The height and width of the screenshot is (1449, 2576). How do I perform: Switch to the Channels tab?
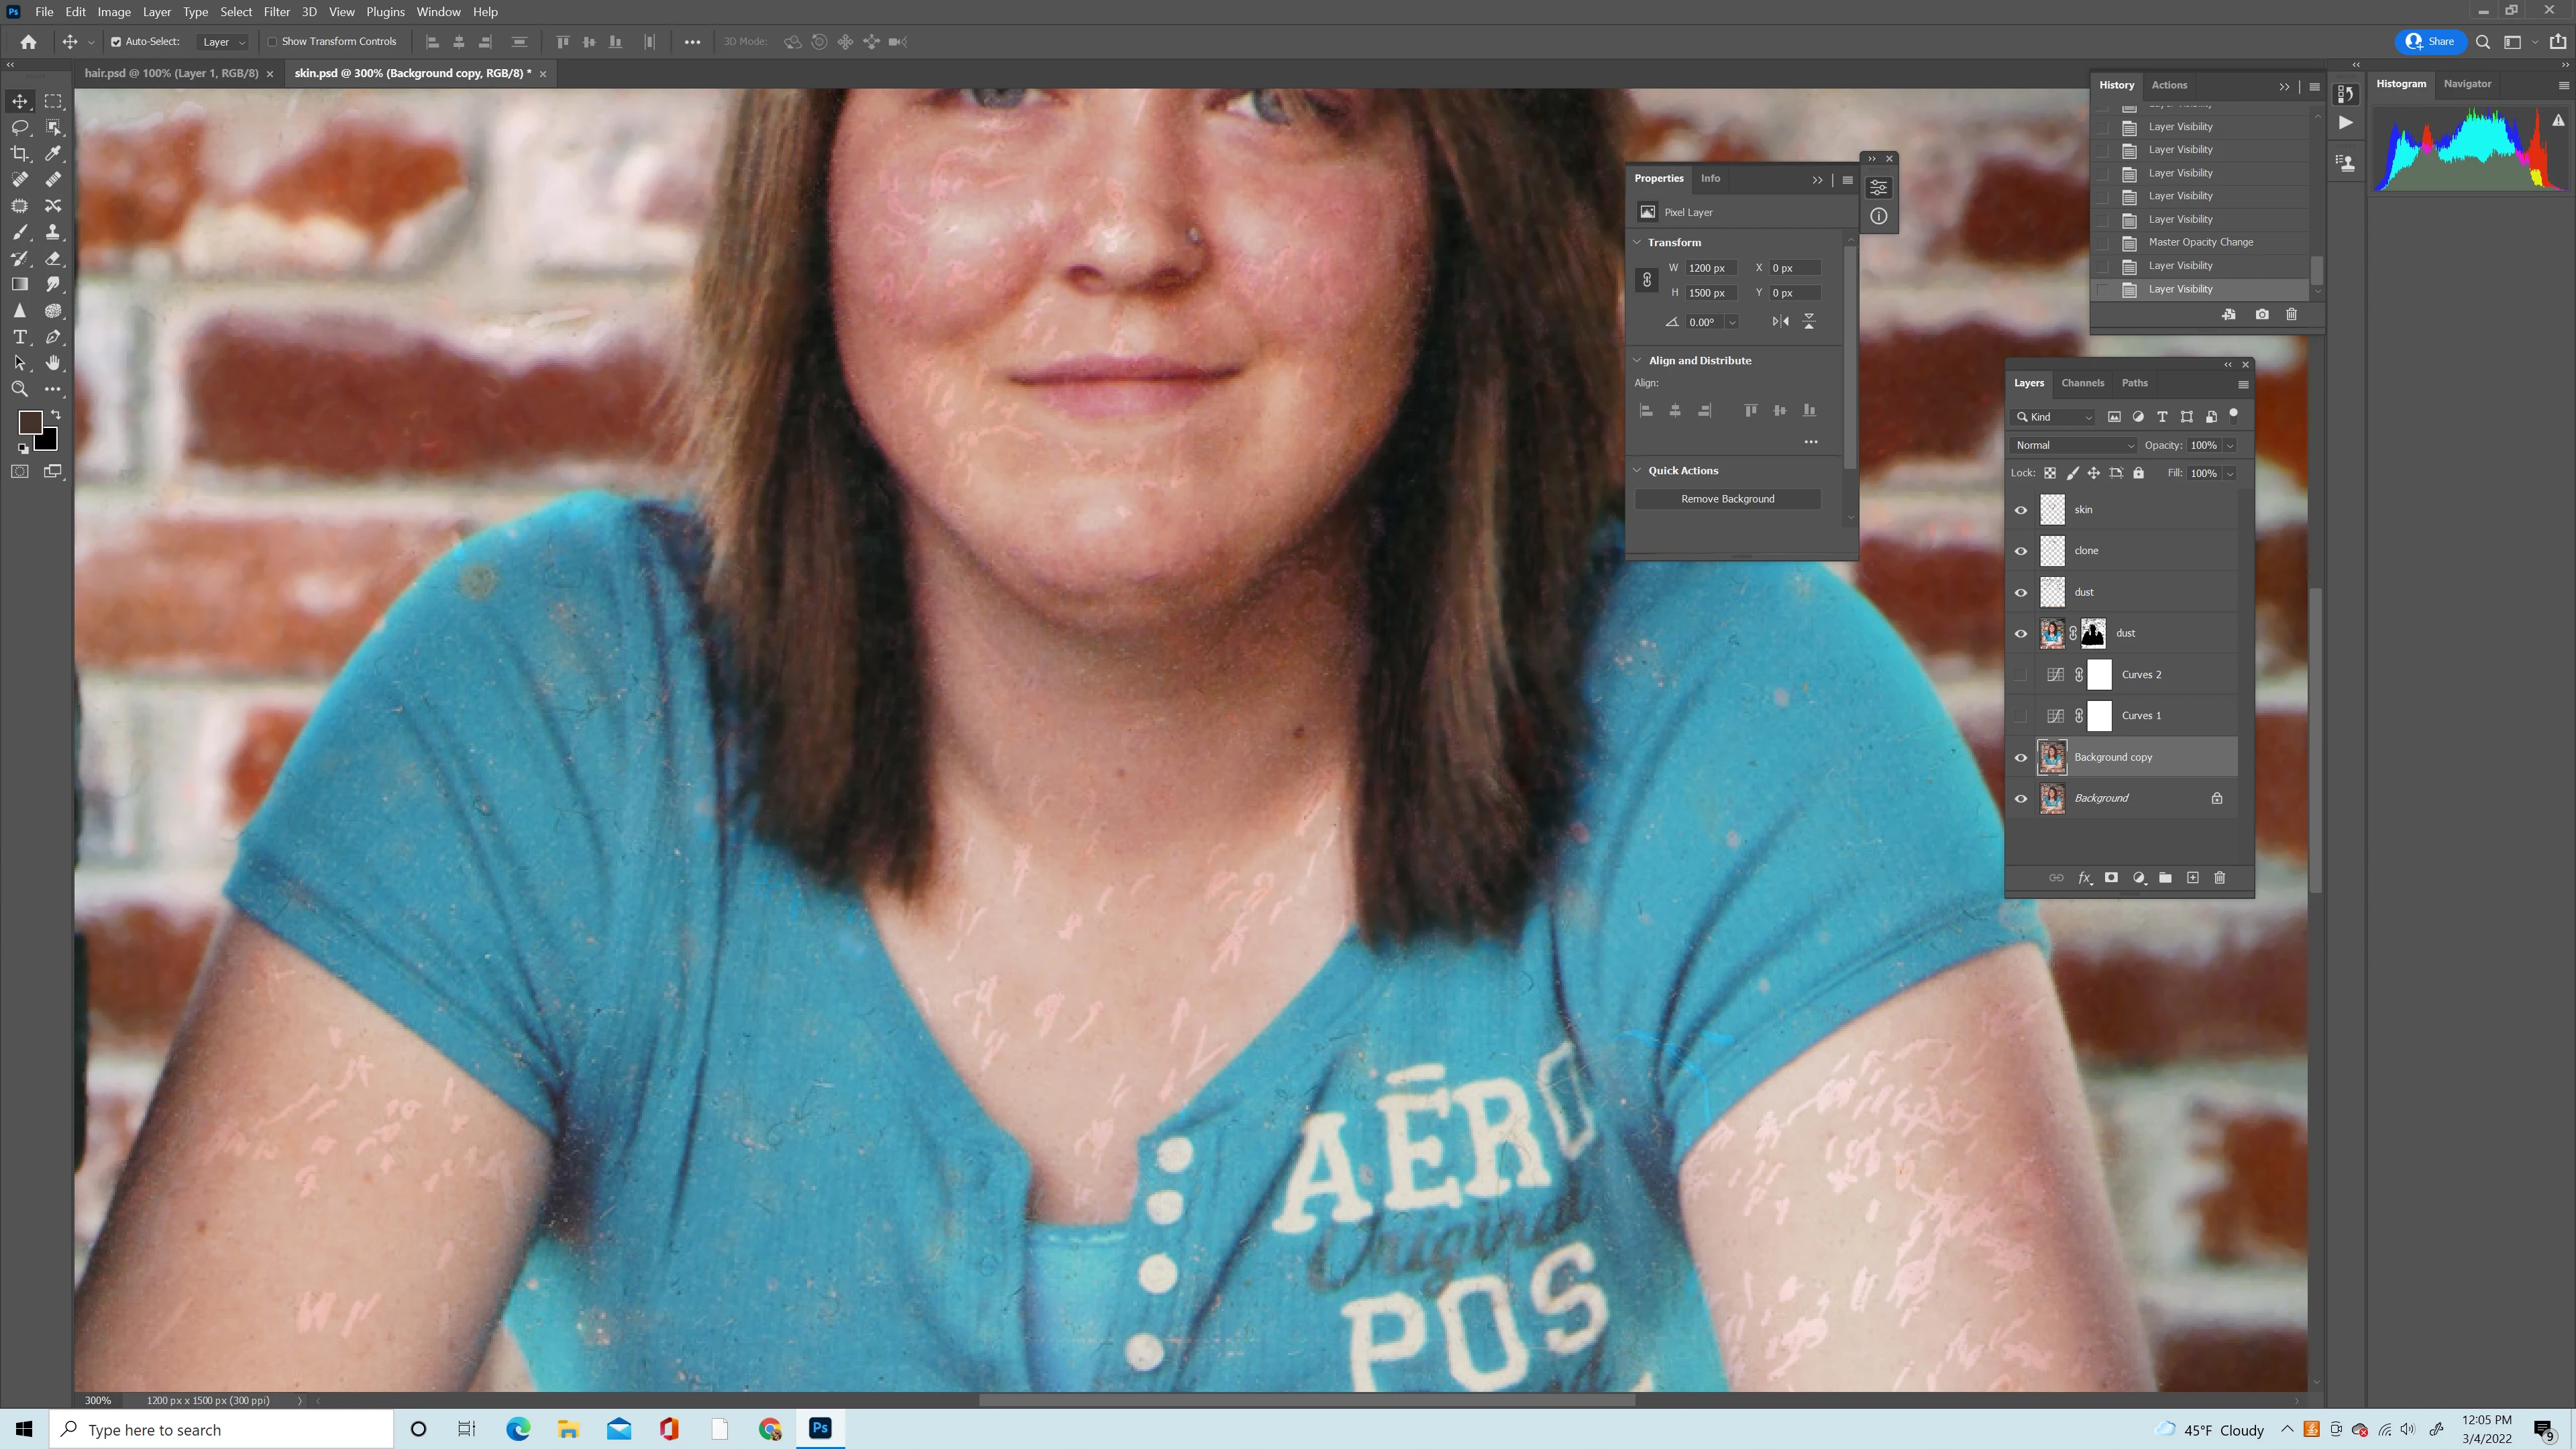[2082, 383]
